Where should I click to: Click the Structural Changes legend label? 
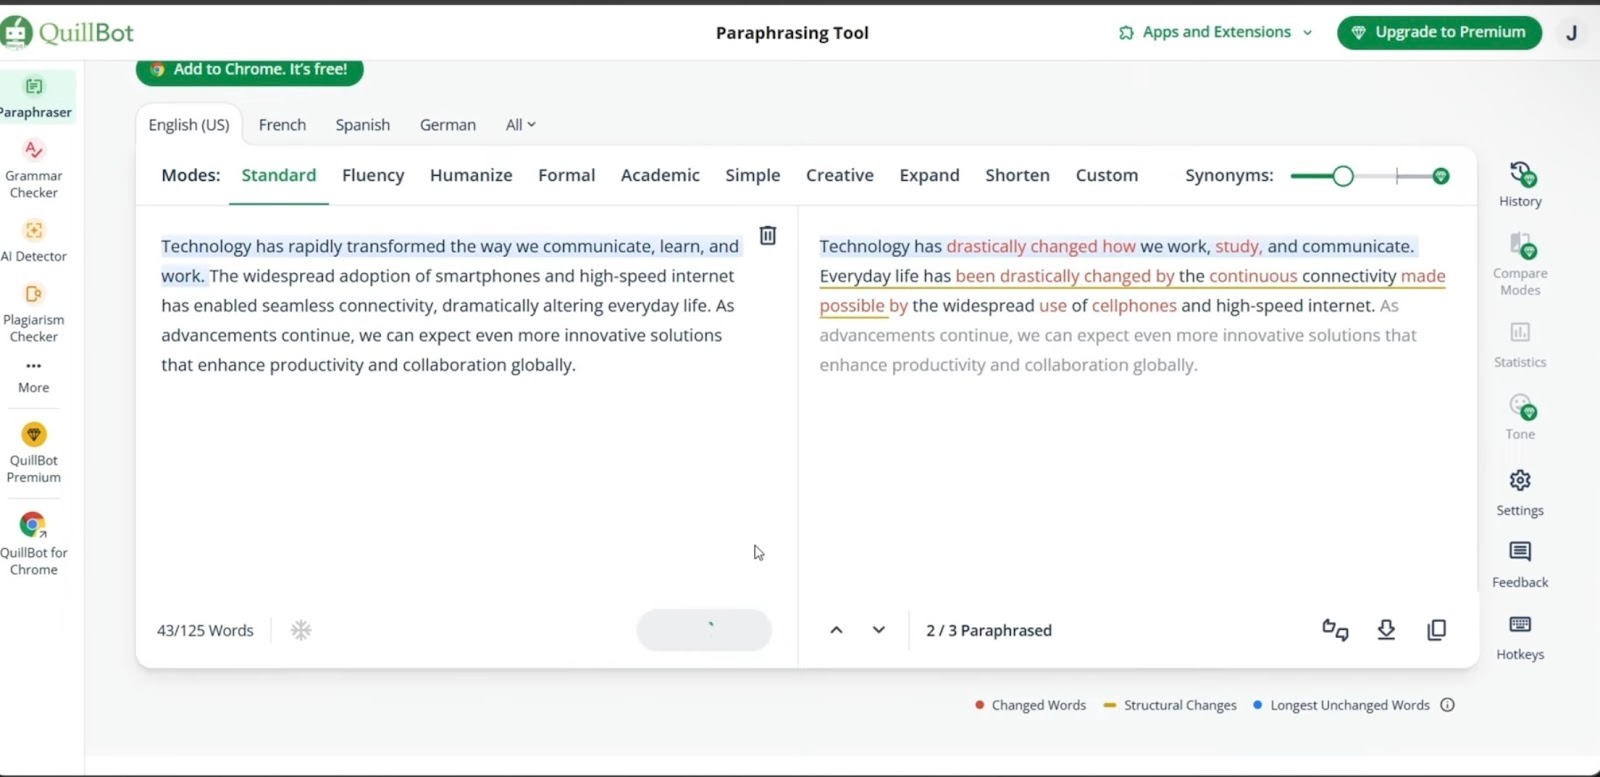(1180, 705)
